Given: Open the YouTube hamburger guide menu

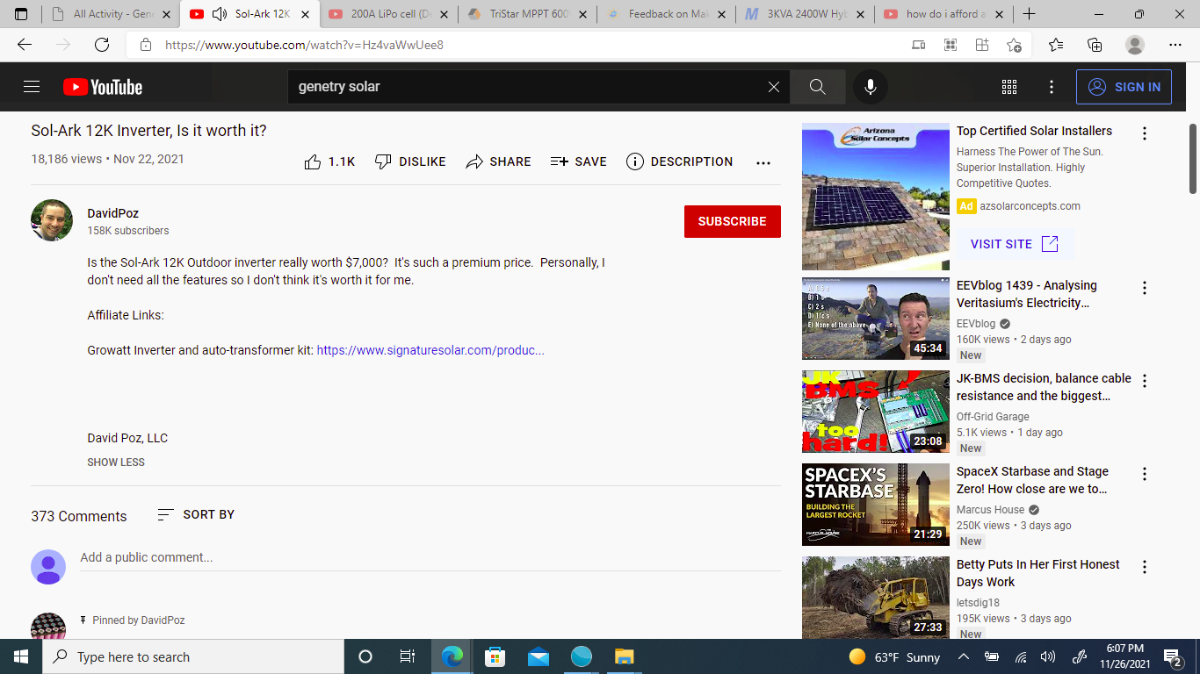Looking at the screenshot, I should (x=31, y=87).
